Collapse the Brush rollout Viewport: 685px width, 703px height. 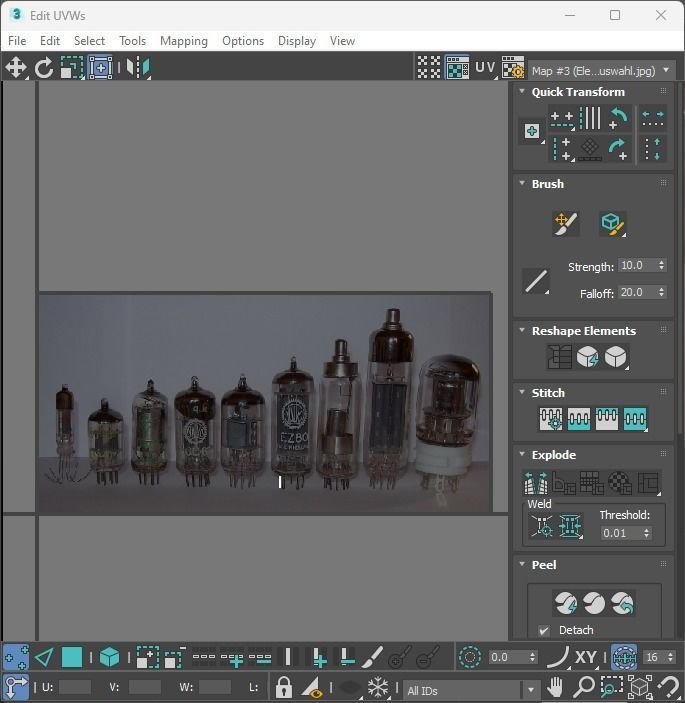tap(522, 183)
